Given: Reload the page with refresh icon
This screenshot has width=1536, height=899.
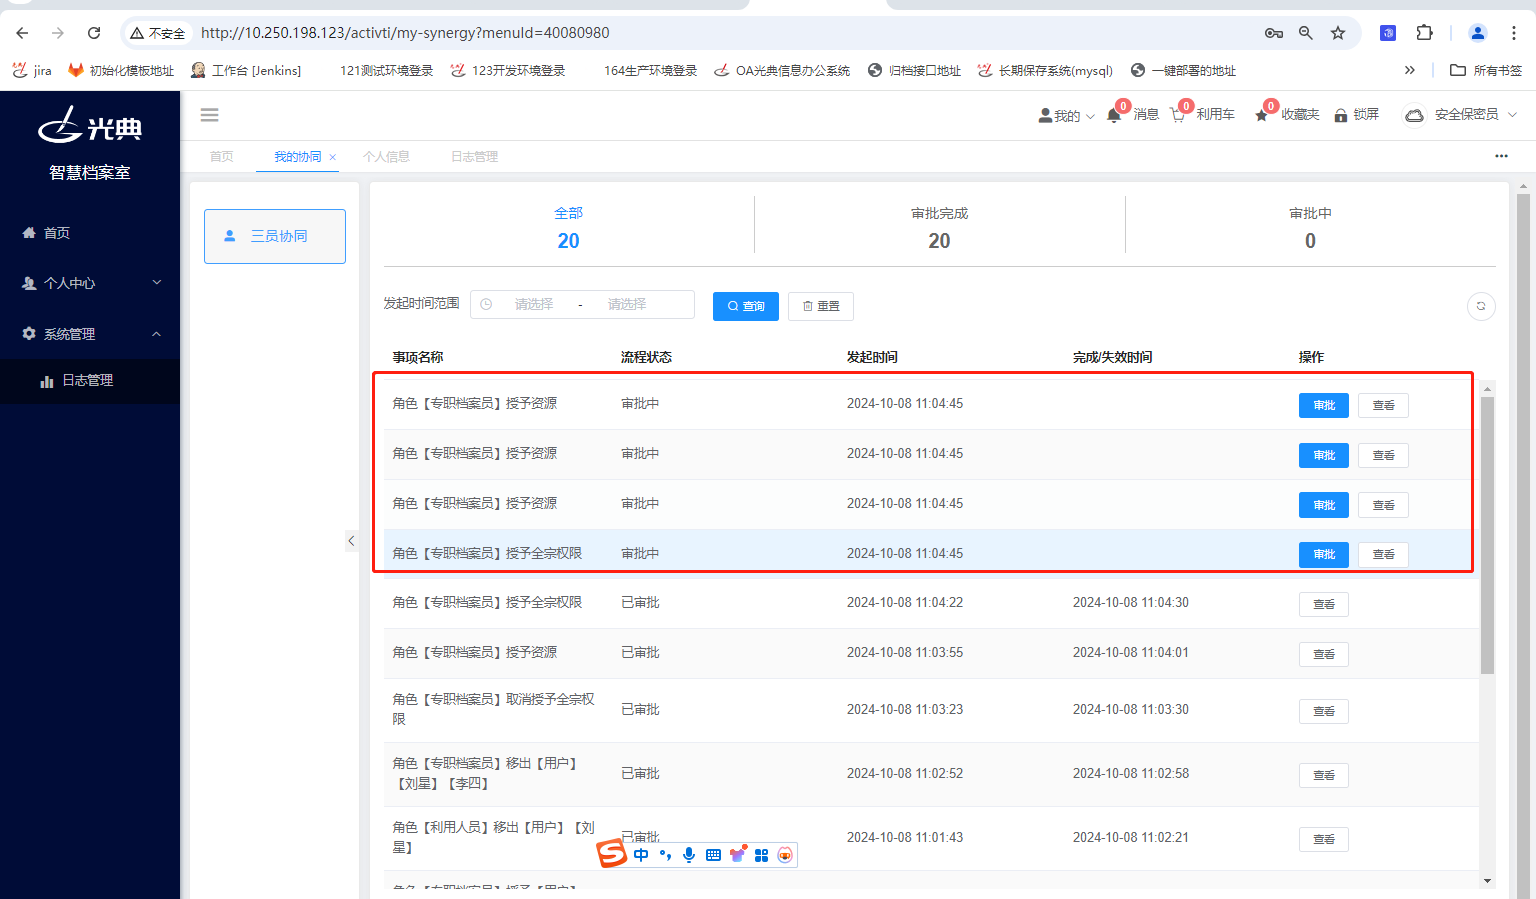Looking at the screenshot, I should point(94,33).
